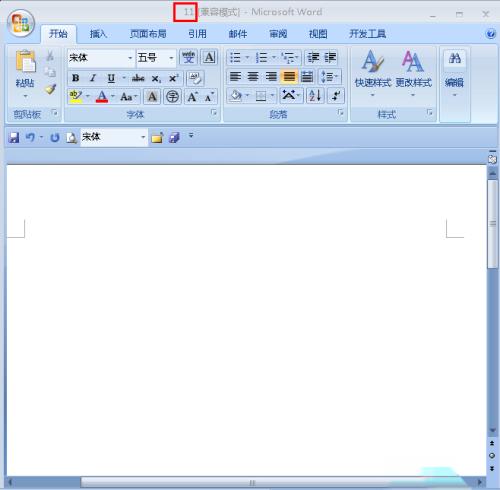Align text to the left
Screen dimensions: 500x490
click(235, 77)
